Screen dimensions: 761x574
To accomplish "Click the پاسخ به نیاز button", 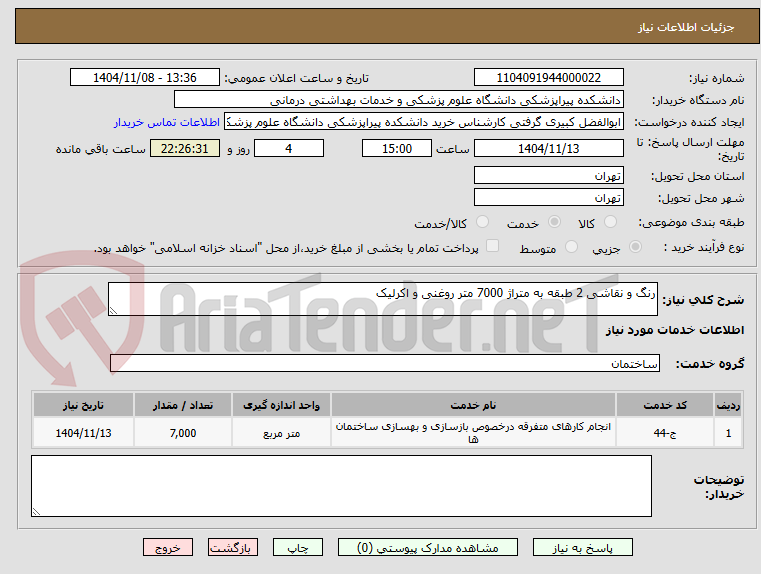I will pyautogui.click(x=582, y=547).
